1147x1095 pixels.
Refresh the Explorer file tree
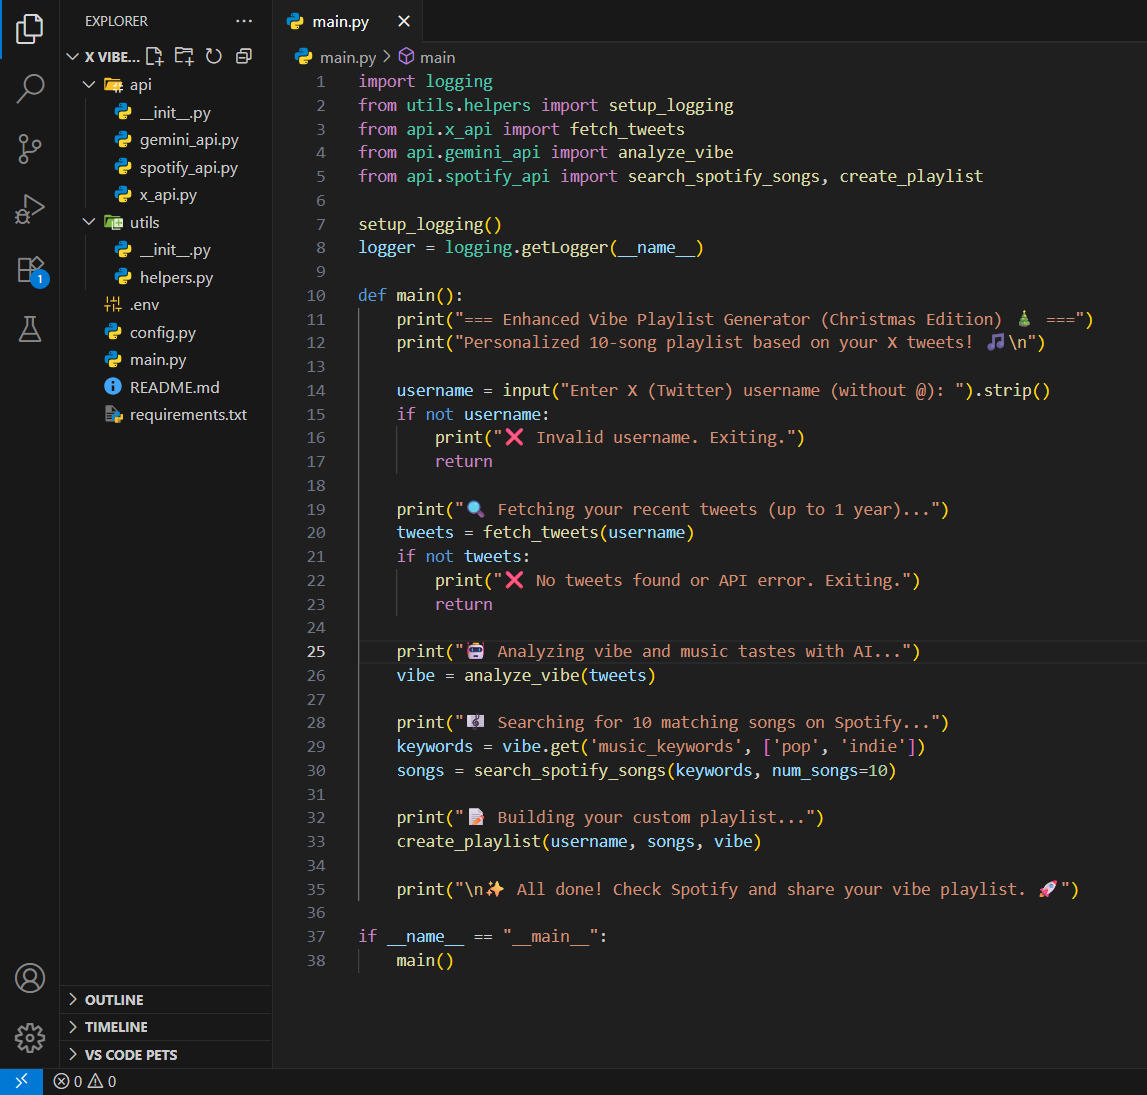(x=214, y=56)
